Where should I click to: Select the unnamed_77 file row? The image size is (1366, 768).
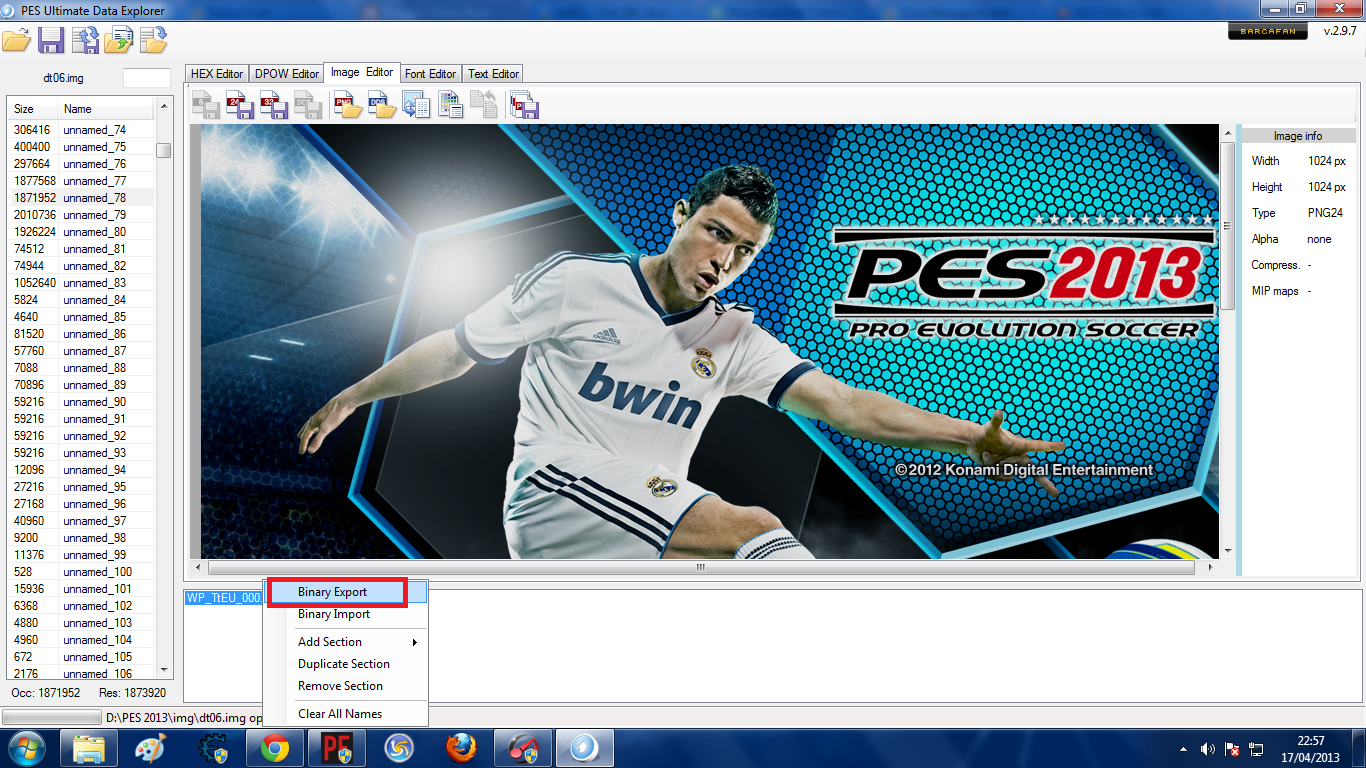pos(81,181)
